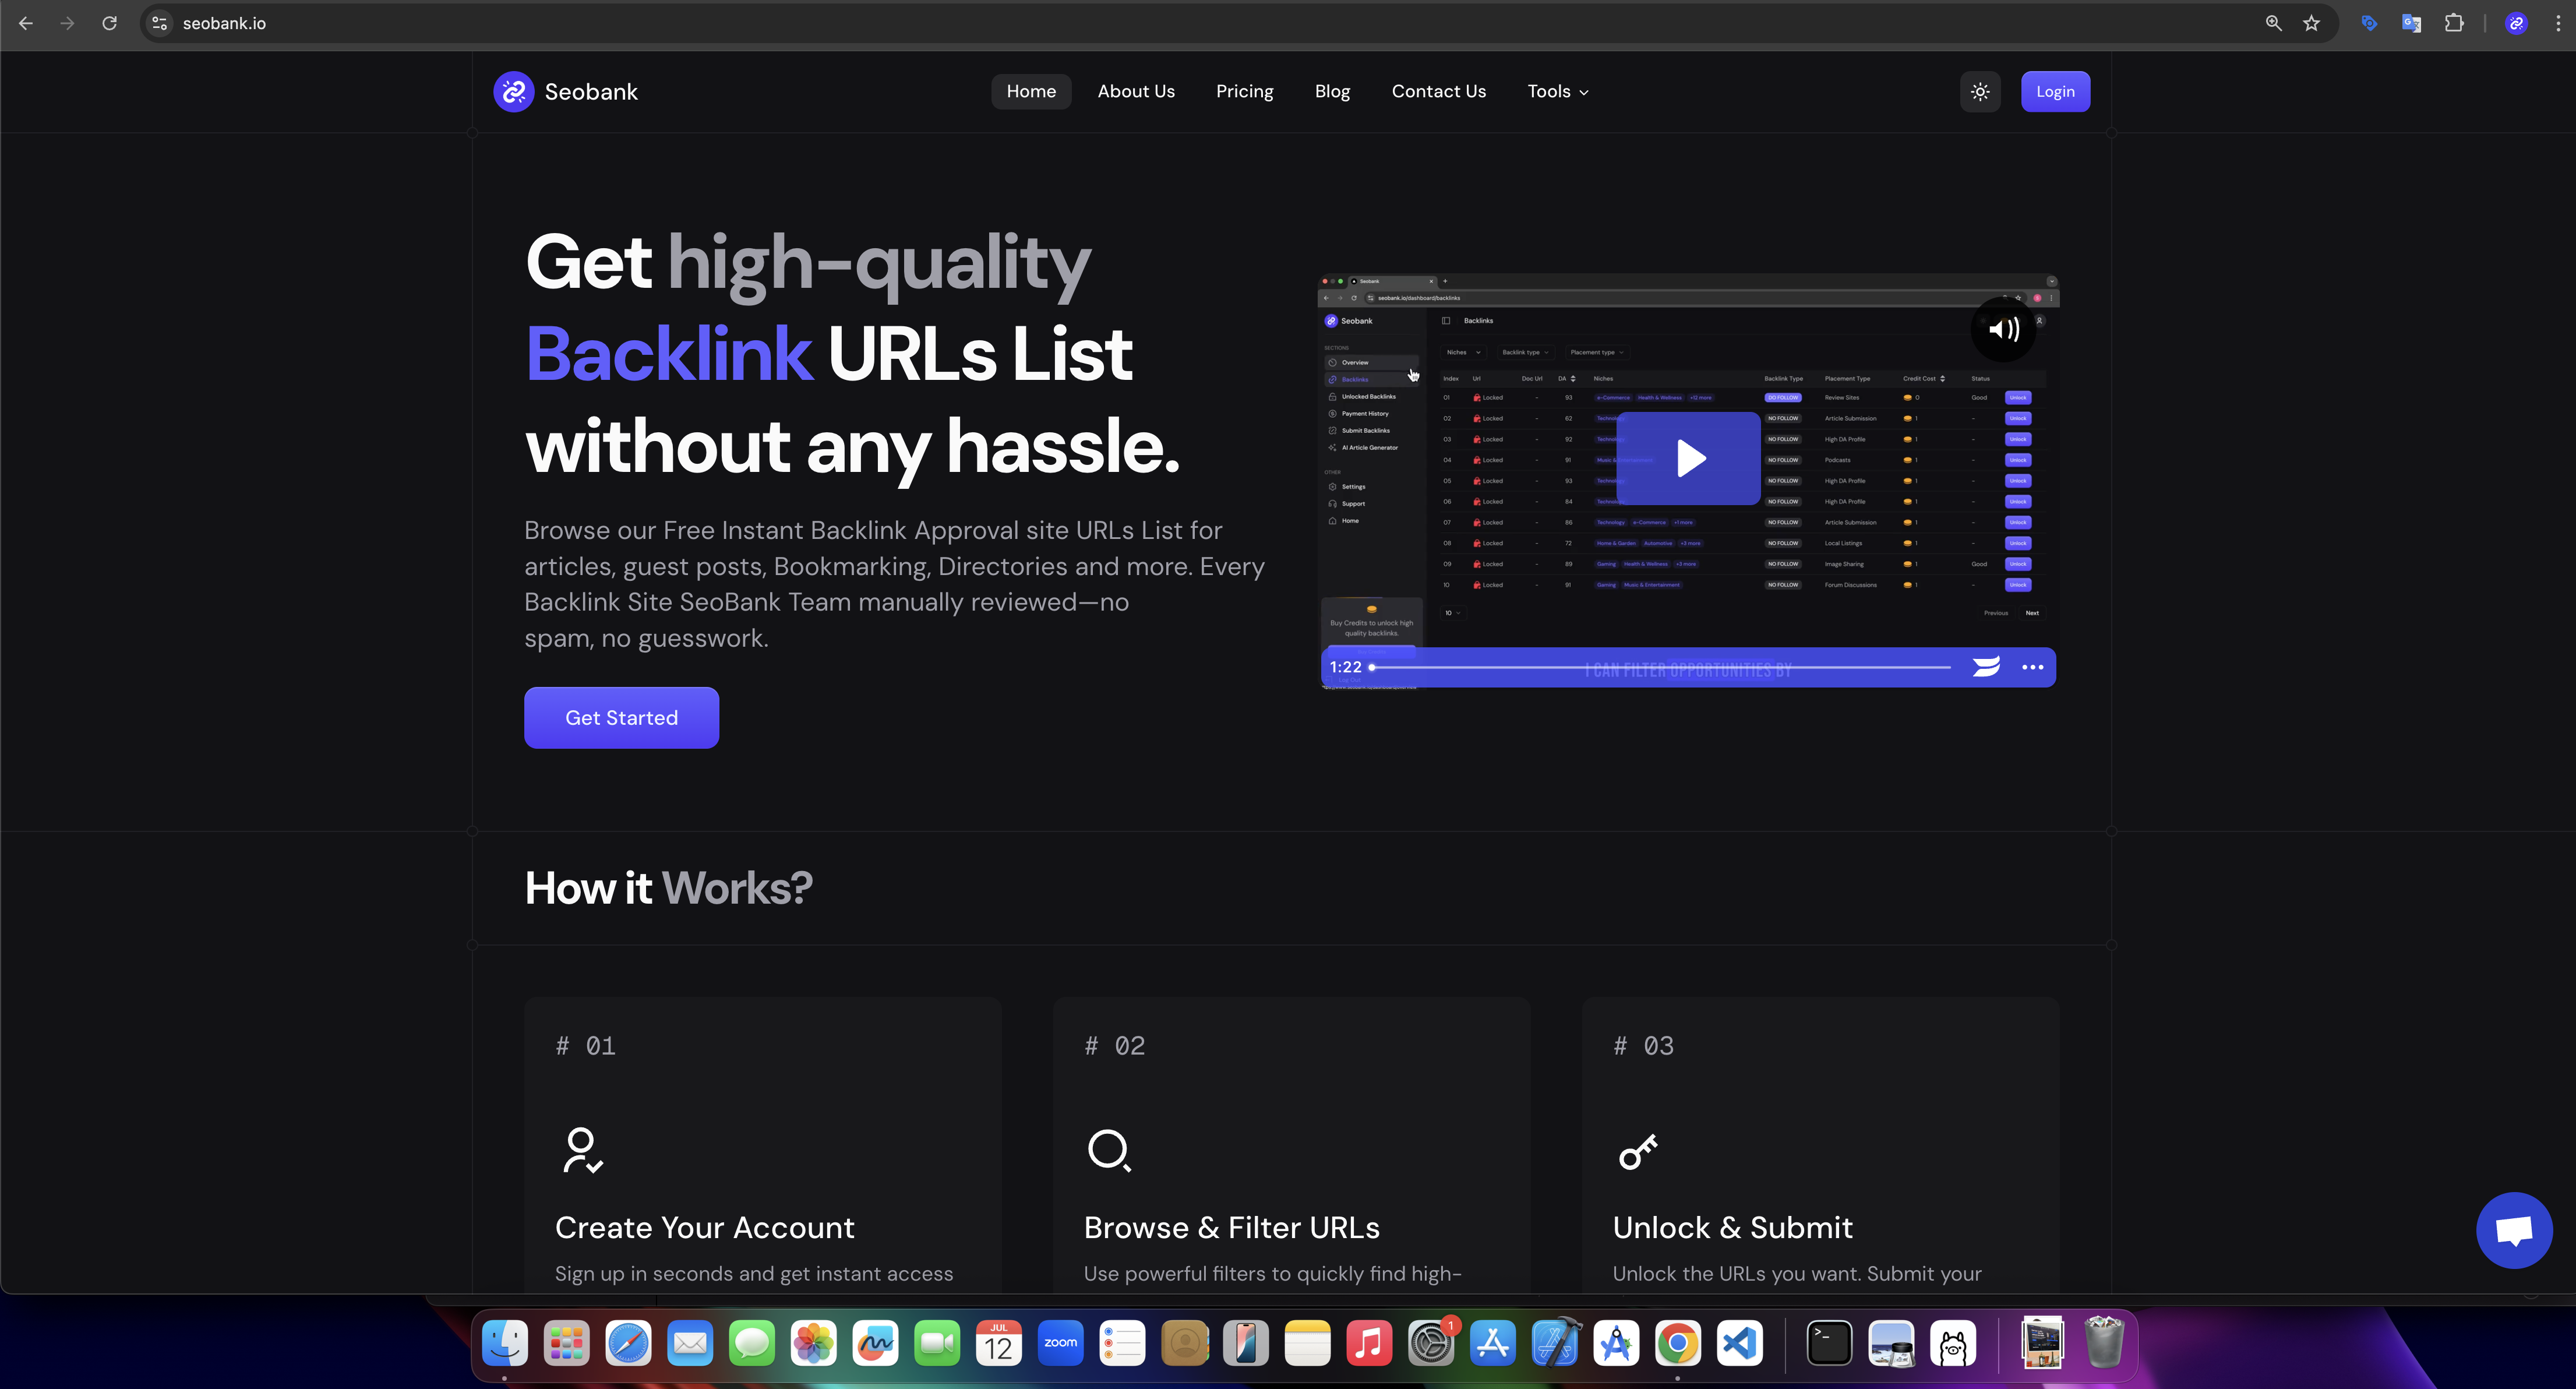Open Contact Us page
The image size is (2576, 1389).
pyautogui.click(x=1438, y=92)
